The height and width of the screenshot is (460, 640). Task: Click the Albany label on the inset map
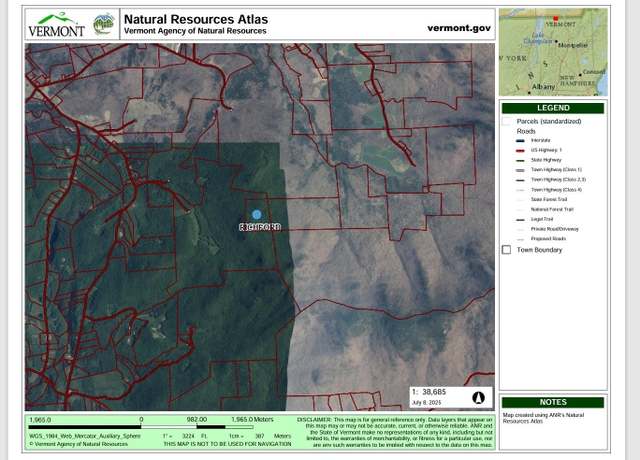point(543,87)
